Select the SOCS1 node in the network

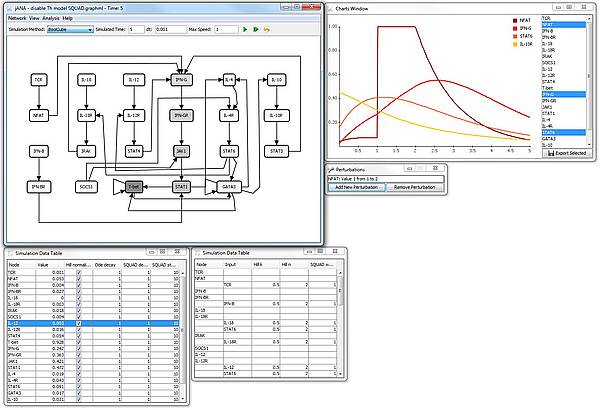click(87, 186)
